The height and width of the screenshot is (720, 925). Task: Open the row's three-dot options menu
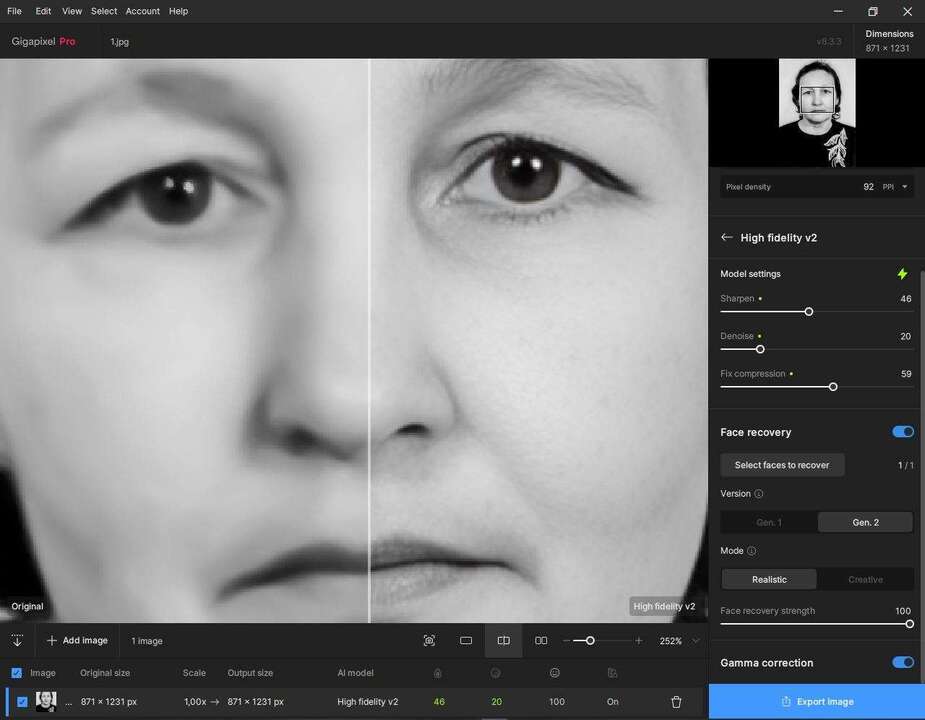tap(69, 702)
